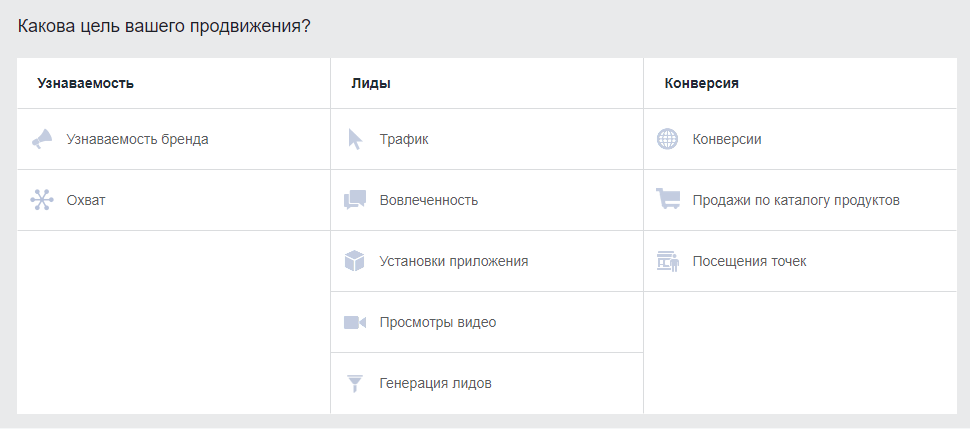
Task: Click the video camera icon
Action: pos(354,322)
